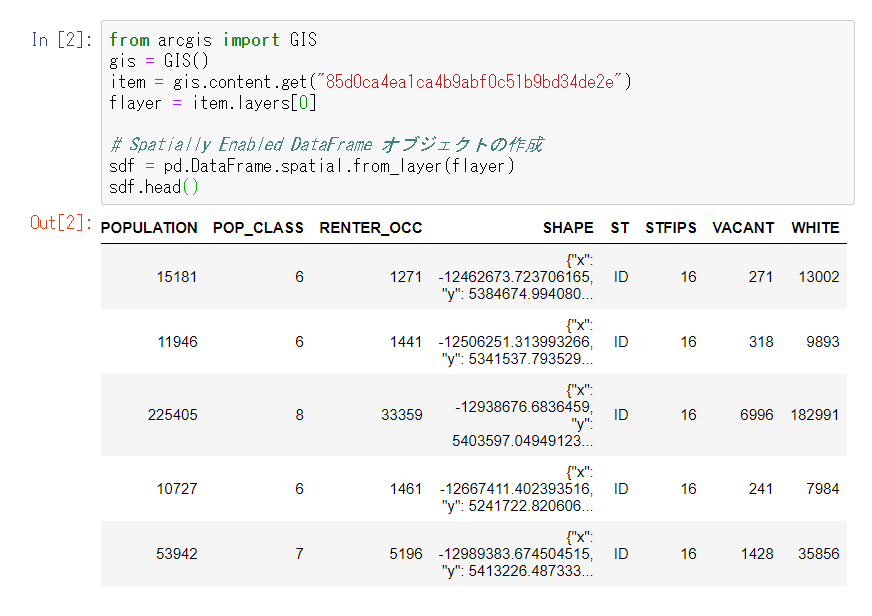Viewport: 872px width, 616px height.
Task: Click the item ID string in gis.content.get
Action: click(469, 82)
